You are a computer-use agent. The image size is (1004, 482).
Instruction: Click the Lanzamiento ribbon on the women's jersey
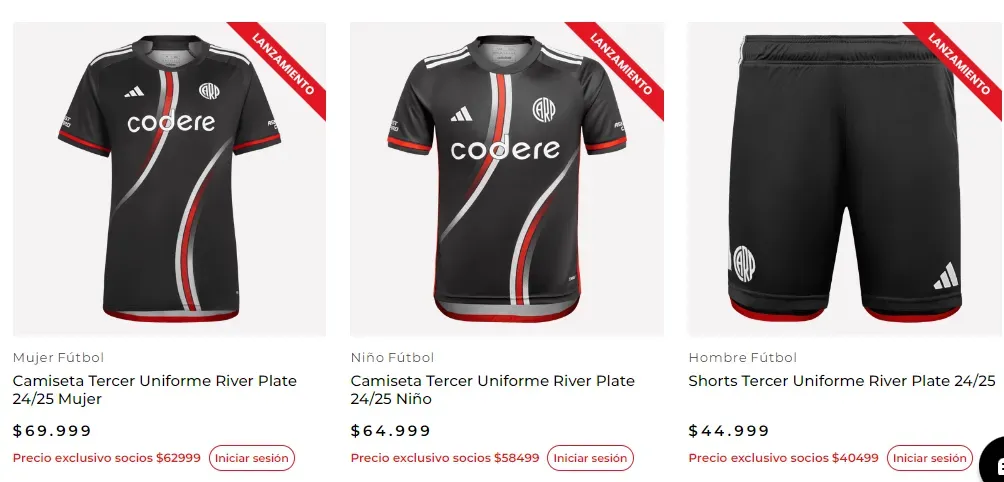pos(284,62)
